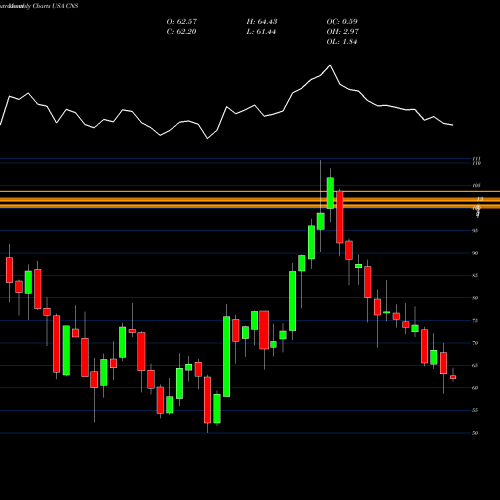
Task: Click the highest peak of the white line chart
Action: (330, 65)
